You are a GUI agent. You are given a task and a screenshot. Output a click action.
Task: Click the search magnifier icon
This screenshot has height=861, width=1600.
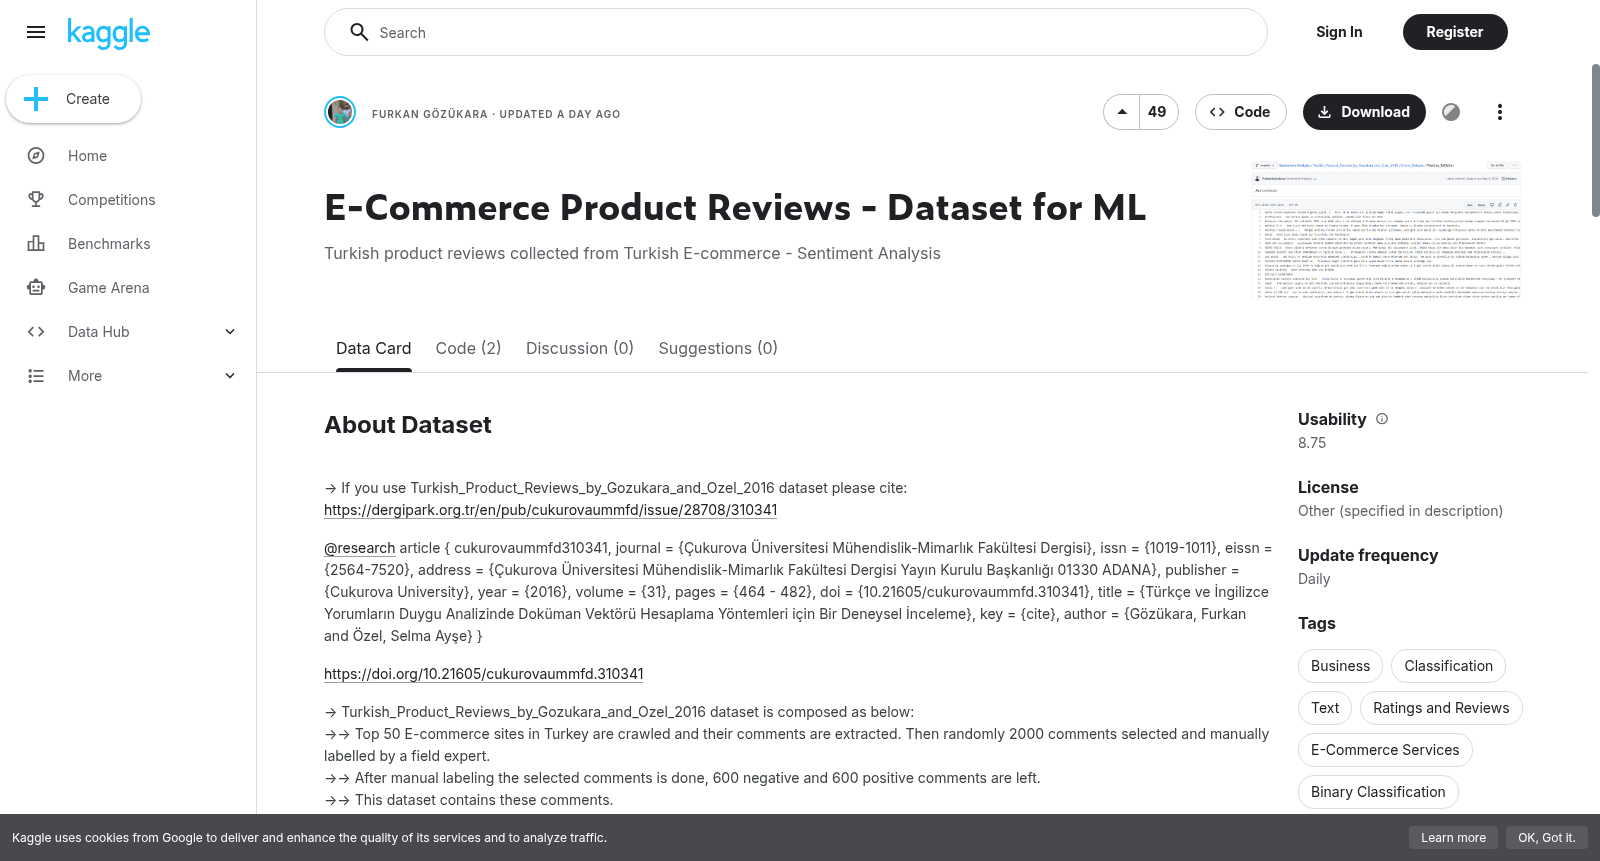(x=359, y=32)
